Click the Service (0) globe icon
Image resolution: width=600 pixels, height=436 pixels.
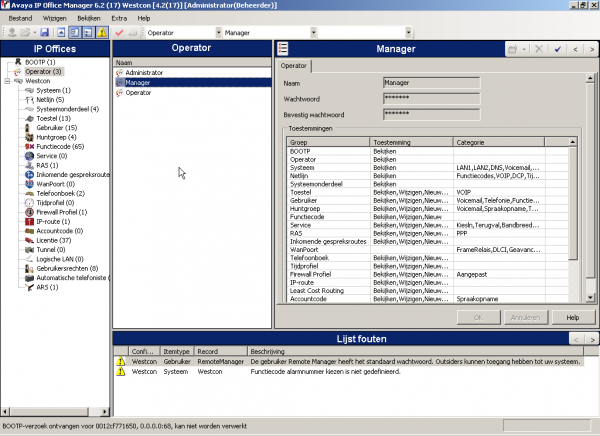pyautogui.click(x=29, y=156)
